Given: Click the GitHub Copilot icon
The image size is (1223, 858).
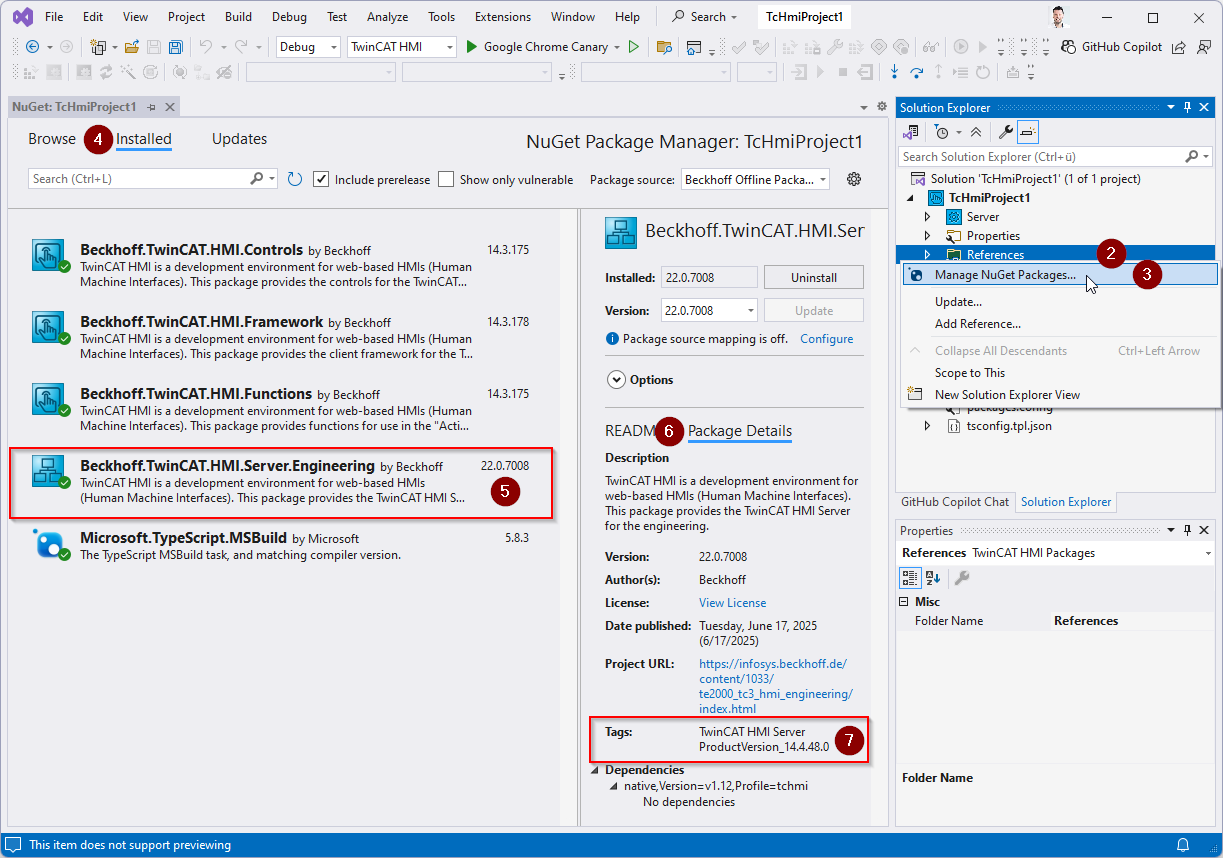Looking at the screenshot, I should pyautogui.click(x=1069, y=47).
